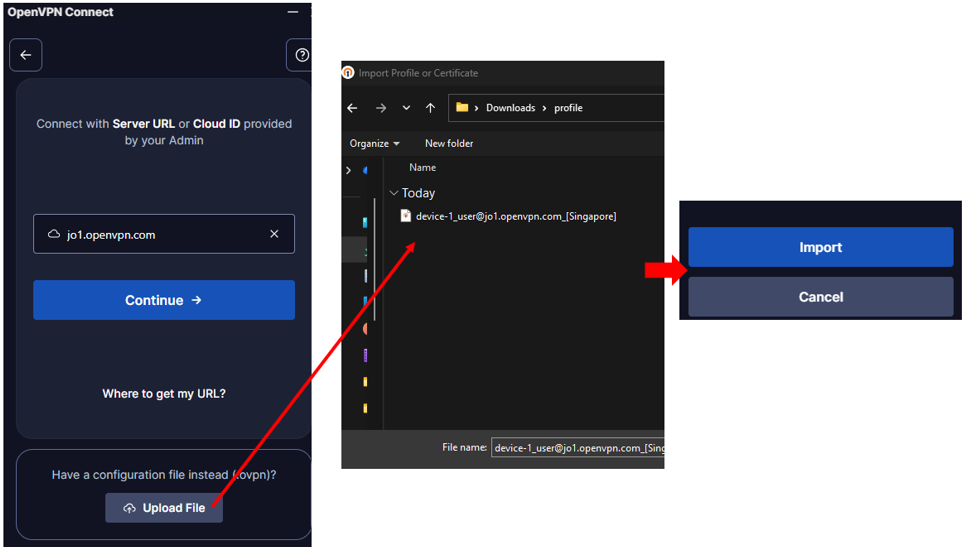Click the breadcrumb chevron after Downloads

(x=544, y=108)
